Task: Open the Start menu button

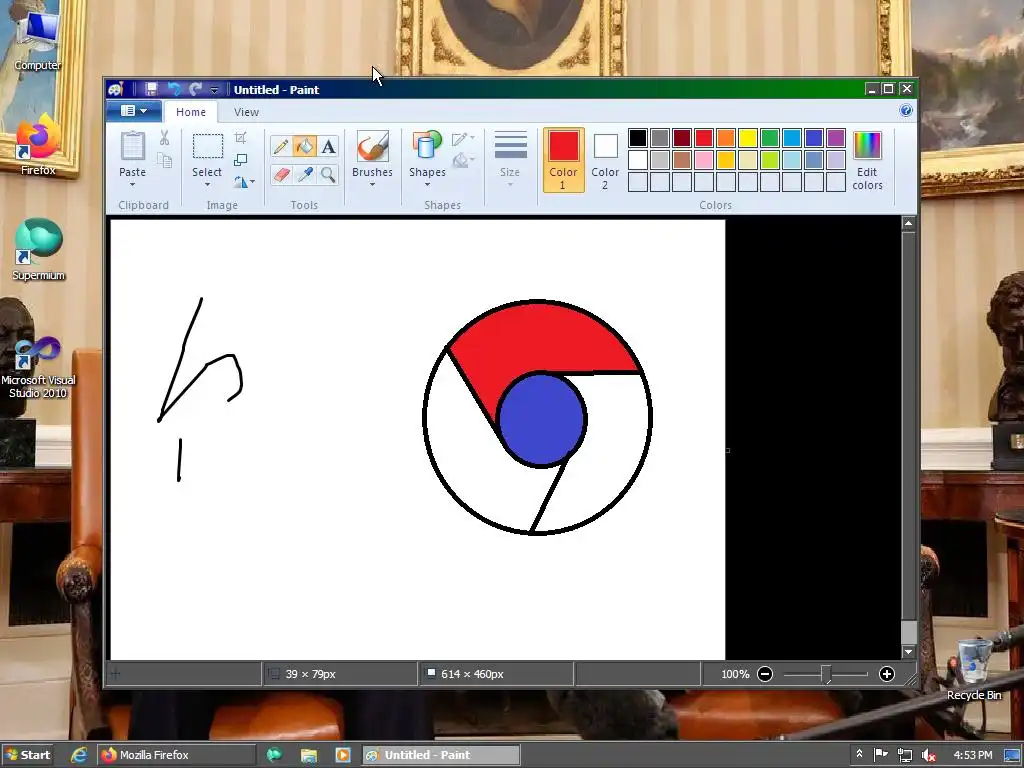Action: tap(28, 755)
